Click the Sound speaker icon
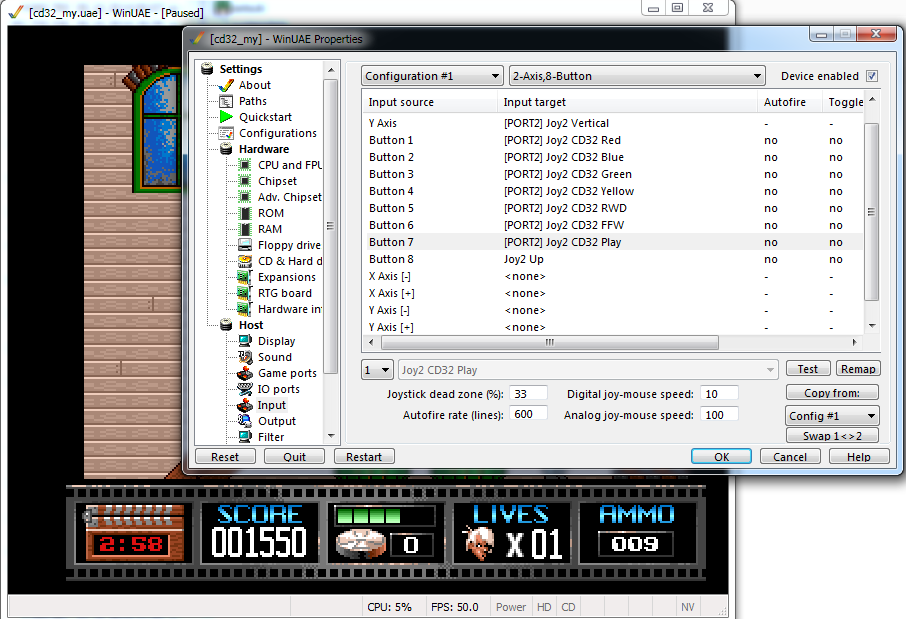Viewport: 906px width, 619px height. tap(245, 357)
